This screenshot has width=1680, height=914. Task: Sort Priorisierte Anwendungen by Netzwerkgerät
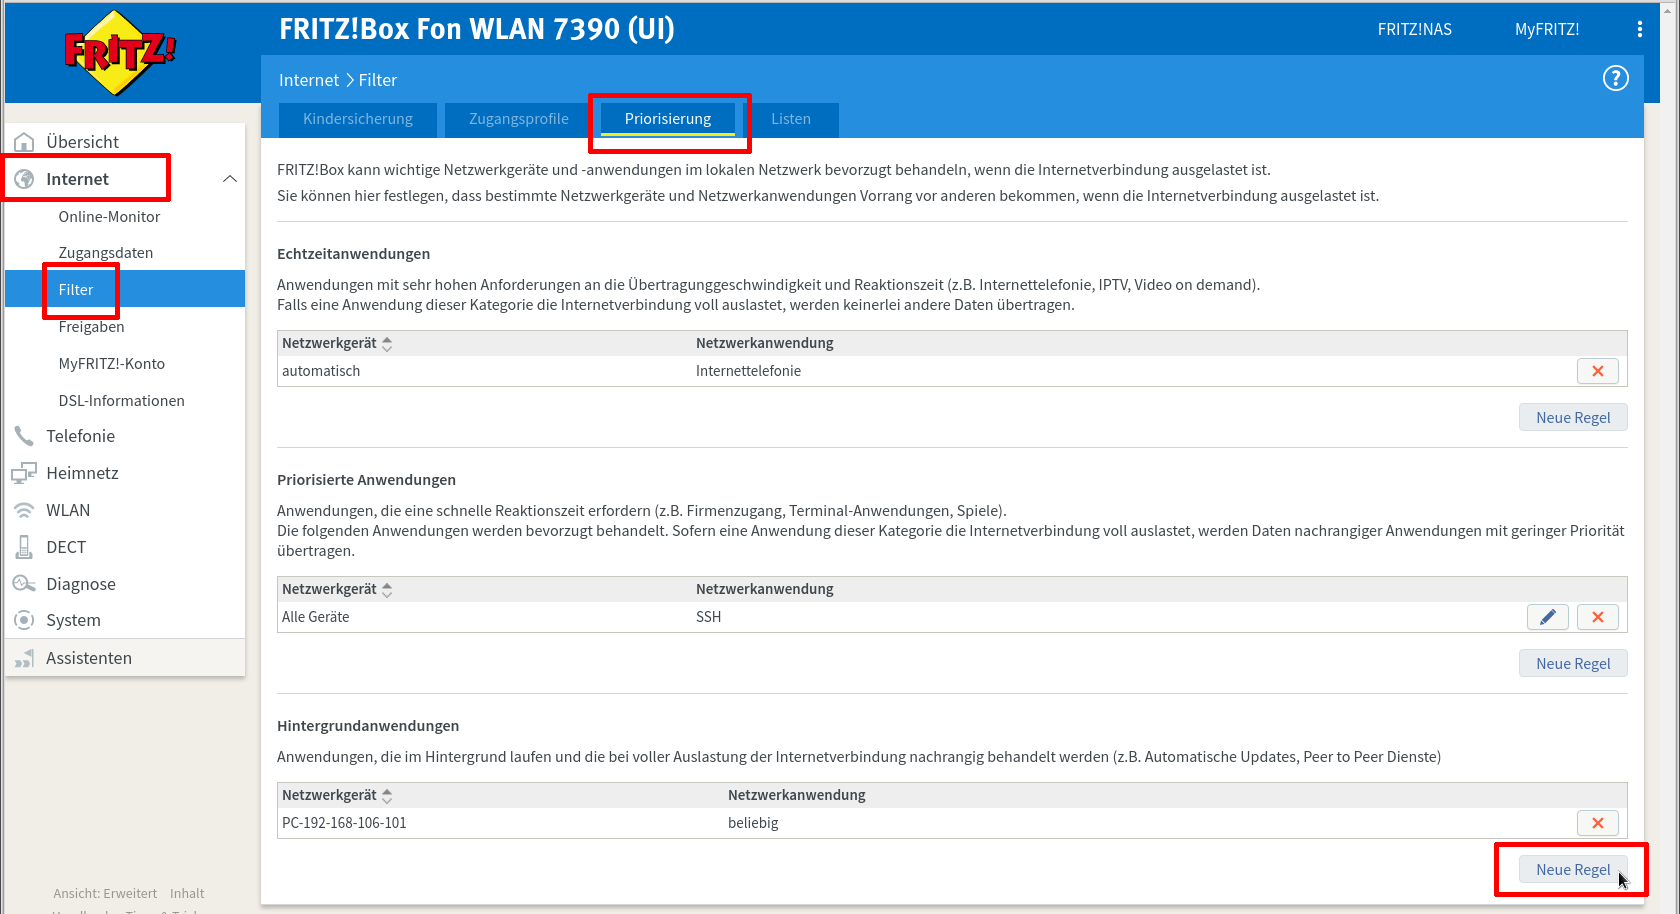[387, 590]
